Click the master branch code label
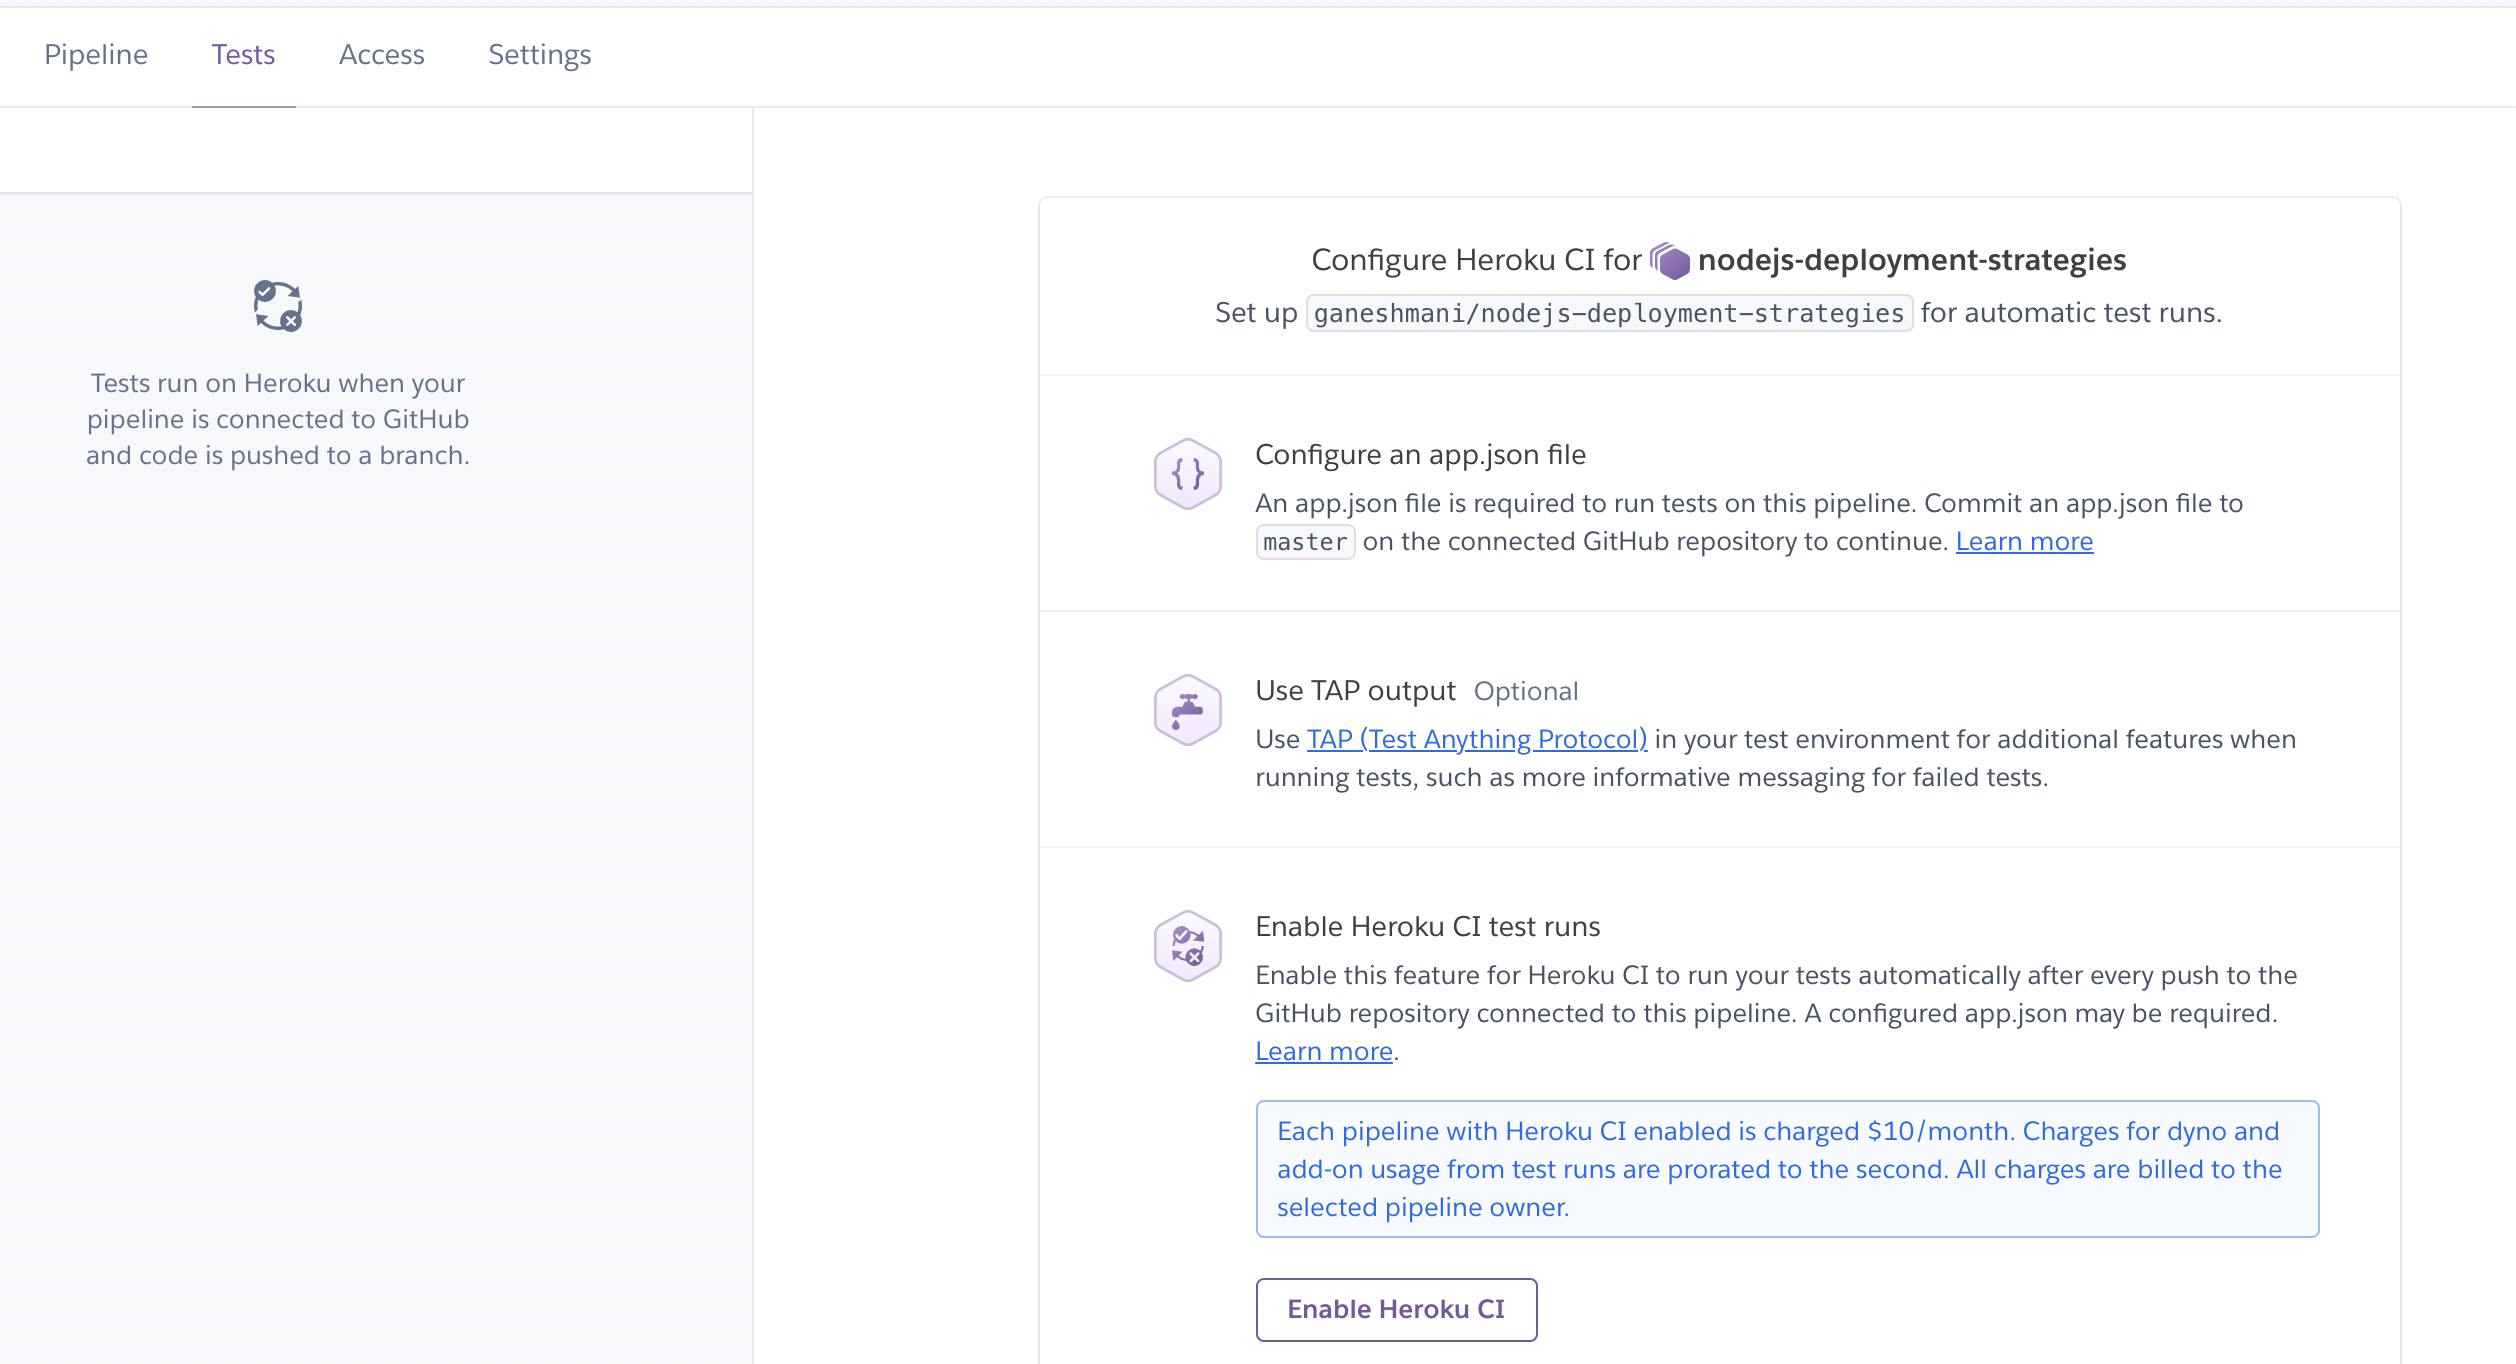2516x1364 pixels. pyautogui.click(x=1304, y=542)
